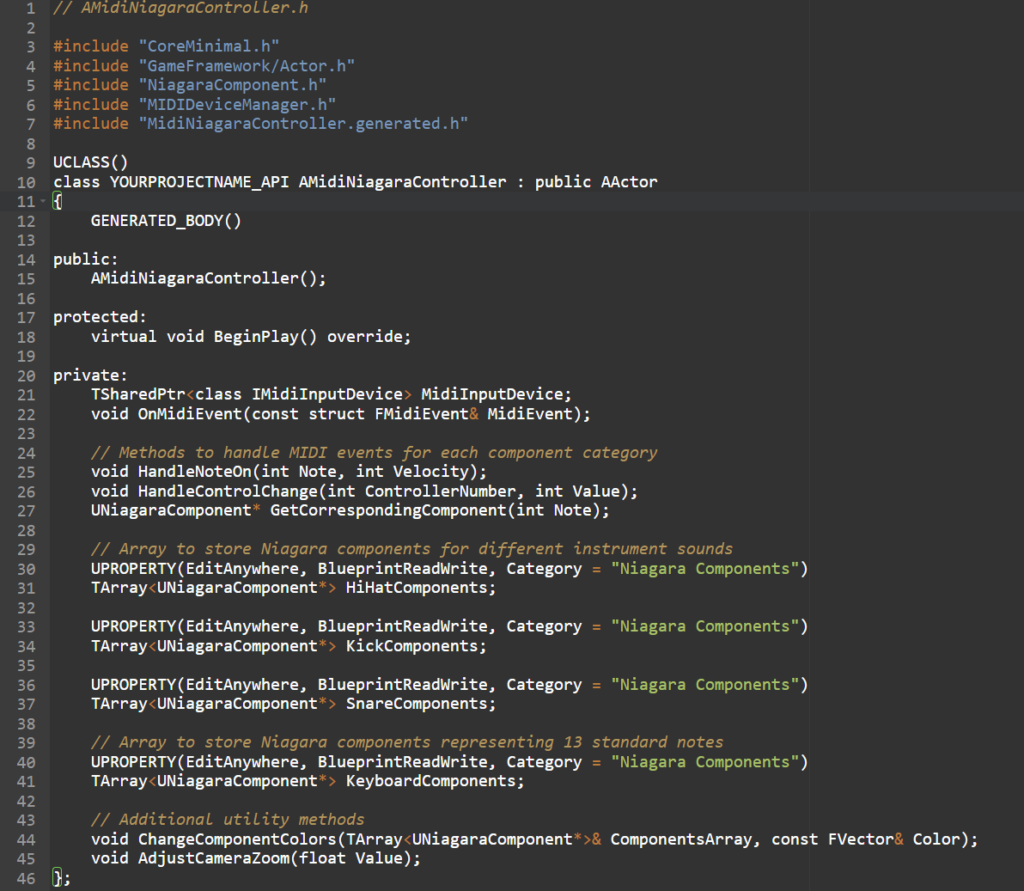
Task: Click the "MIDIDeviceManager.h" include string
Action: (237, 105)
